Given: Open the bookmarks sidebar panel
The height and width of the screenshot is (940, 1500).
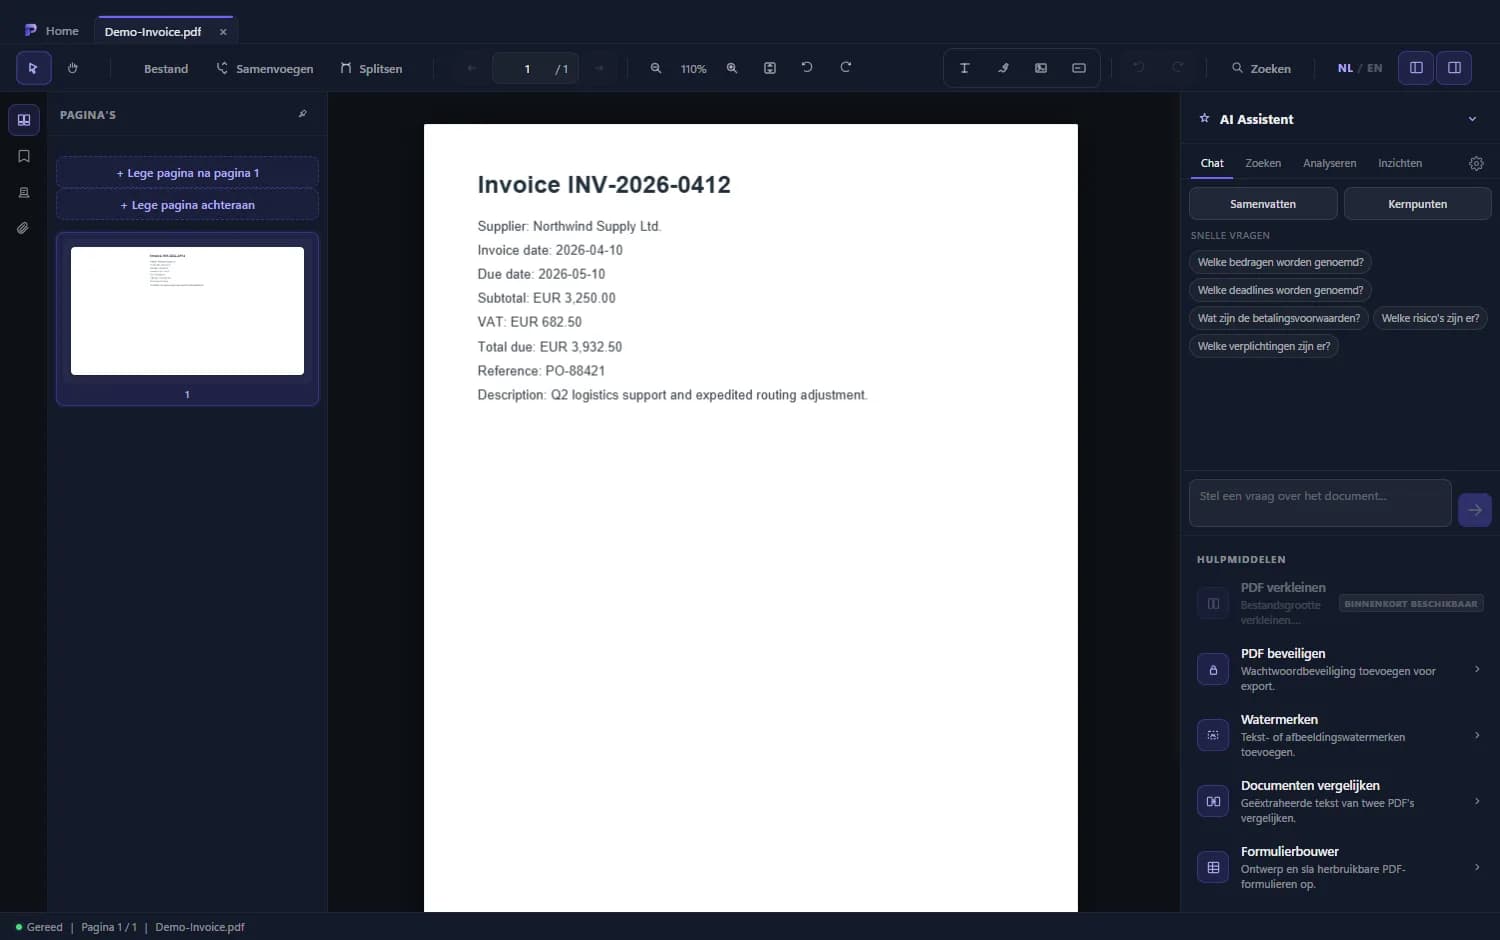Looking at the screenshot, I should point(24,156).
